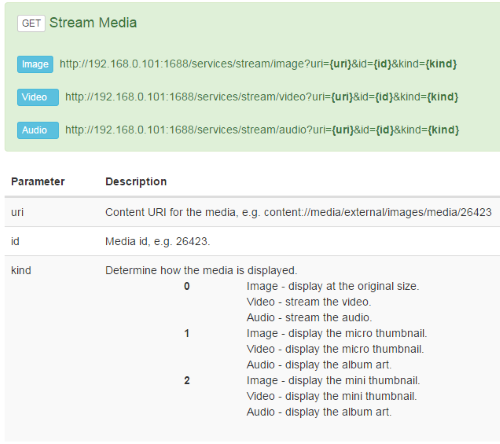Click the Stream Media heading
500x444 pixels.
pyautogui.click(x=93, y=23)
